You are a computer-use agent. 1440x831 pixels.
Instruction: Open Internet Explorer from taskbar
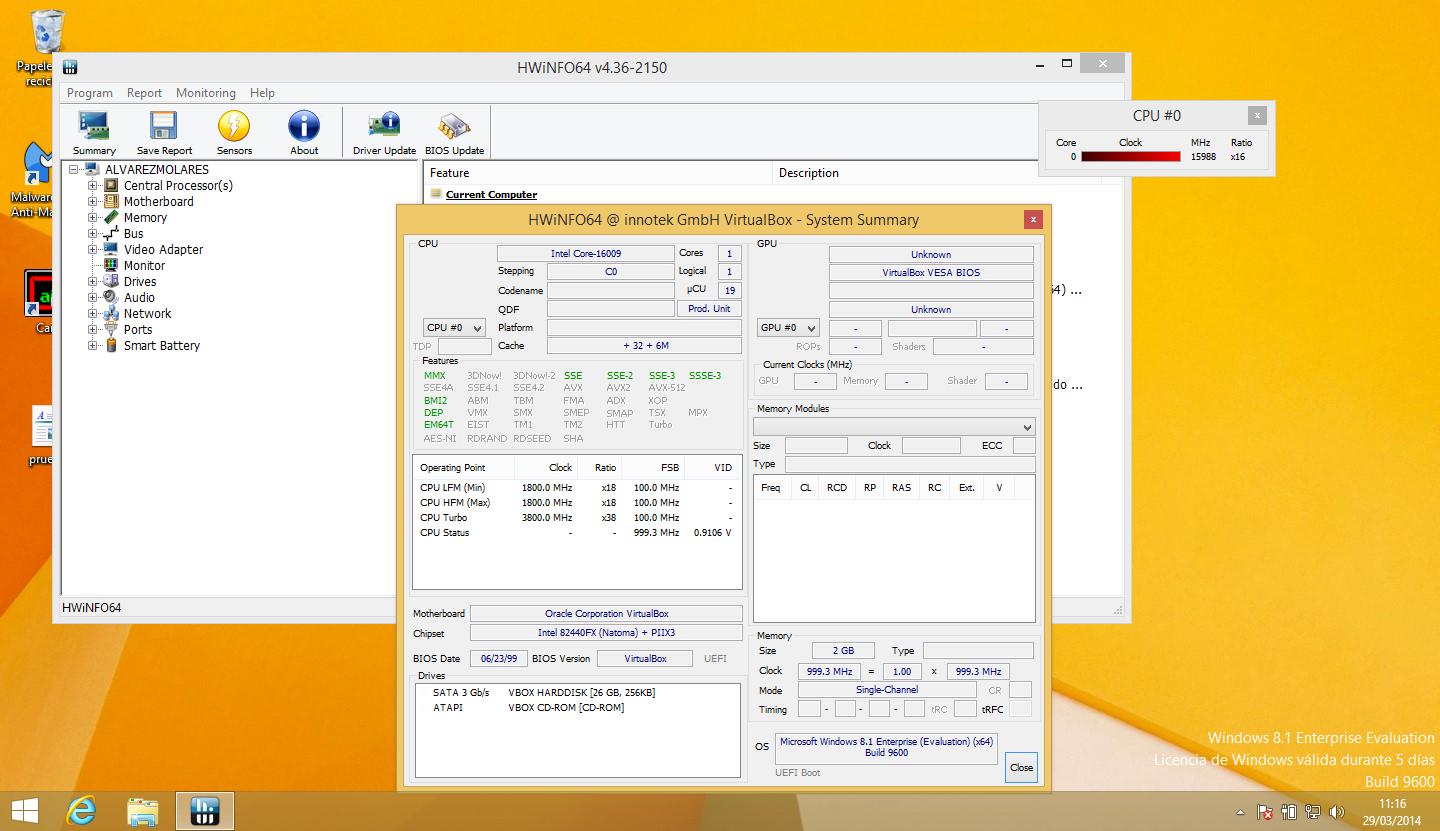point(80,809)
